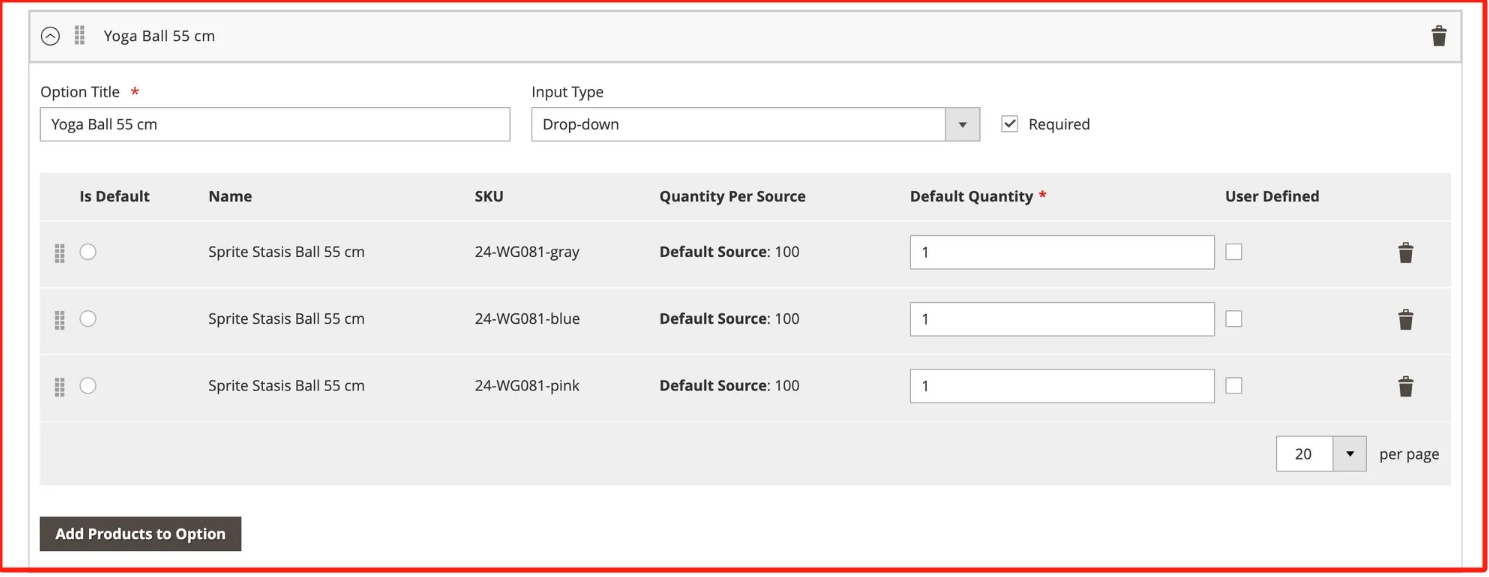Set 24-WG081-gray as default option

pos(88,252)
